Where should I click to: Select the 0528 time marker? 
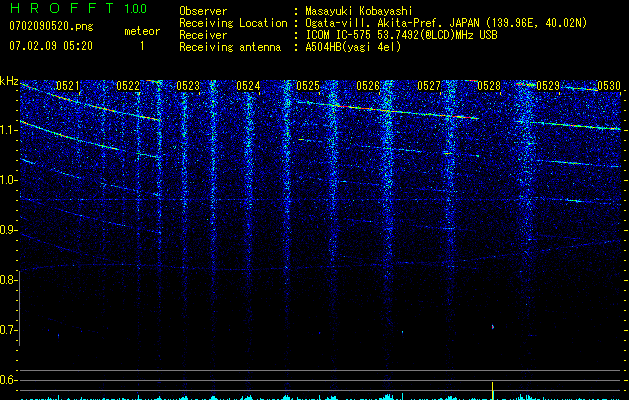(488, 87)
